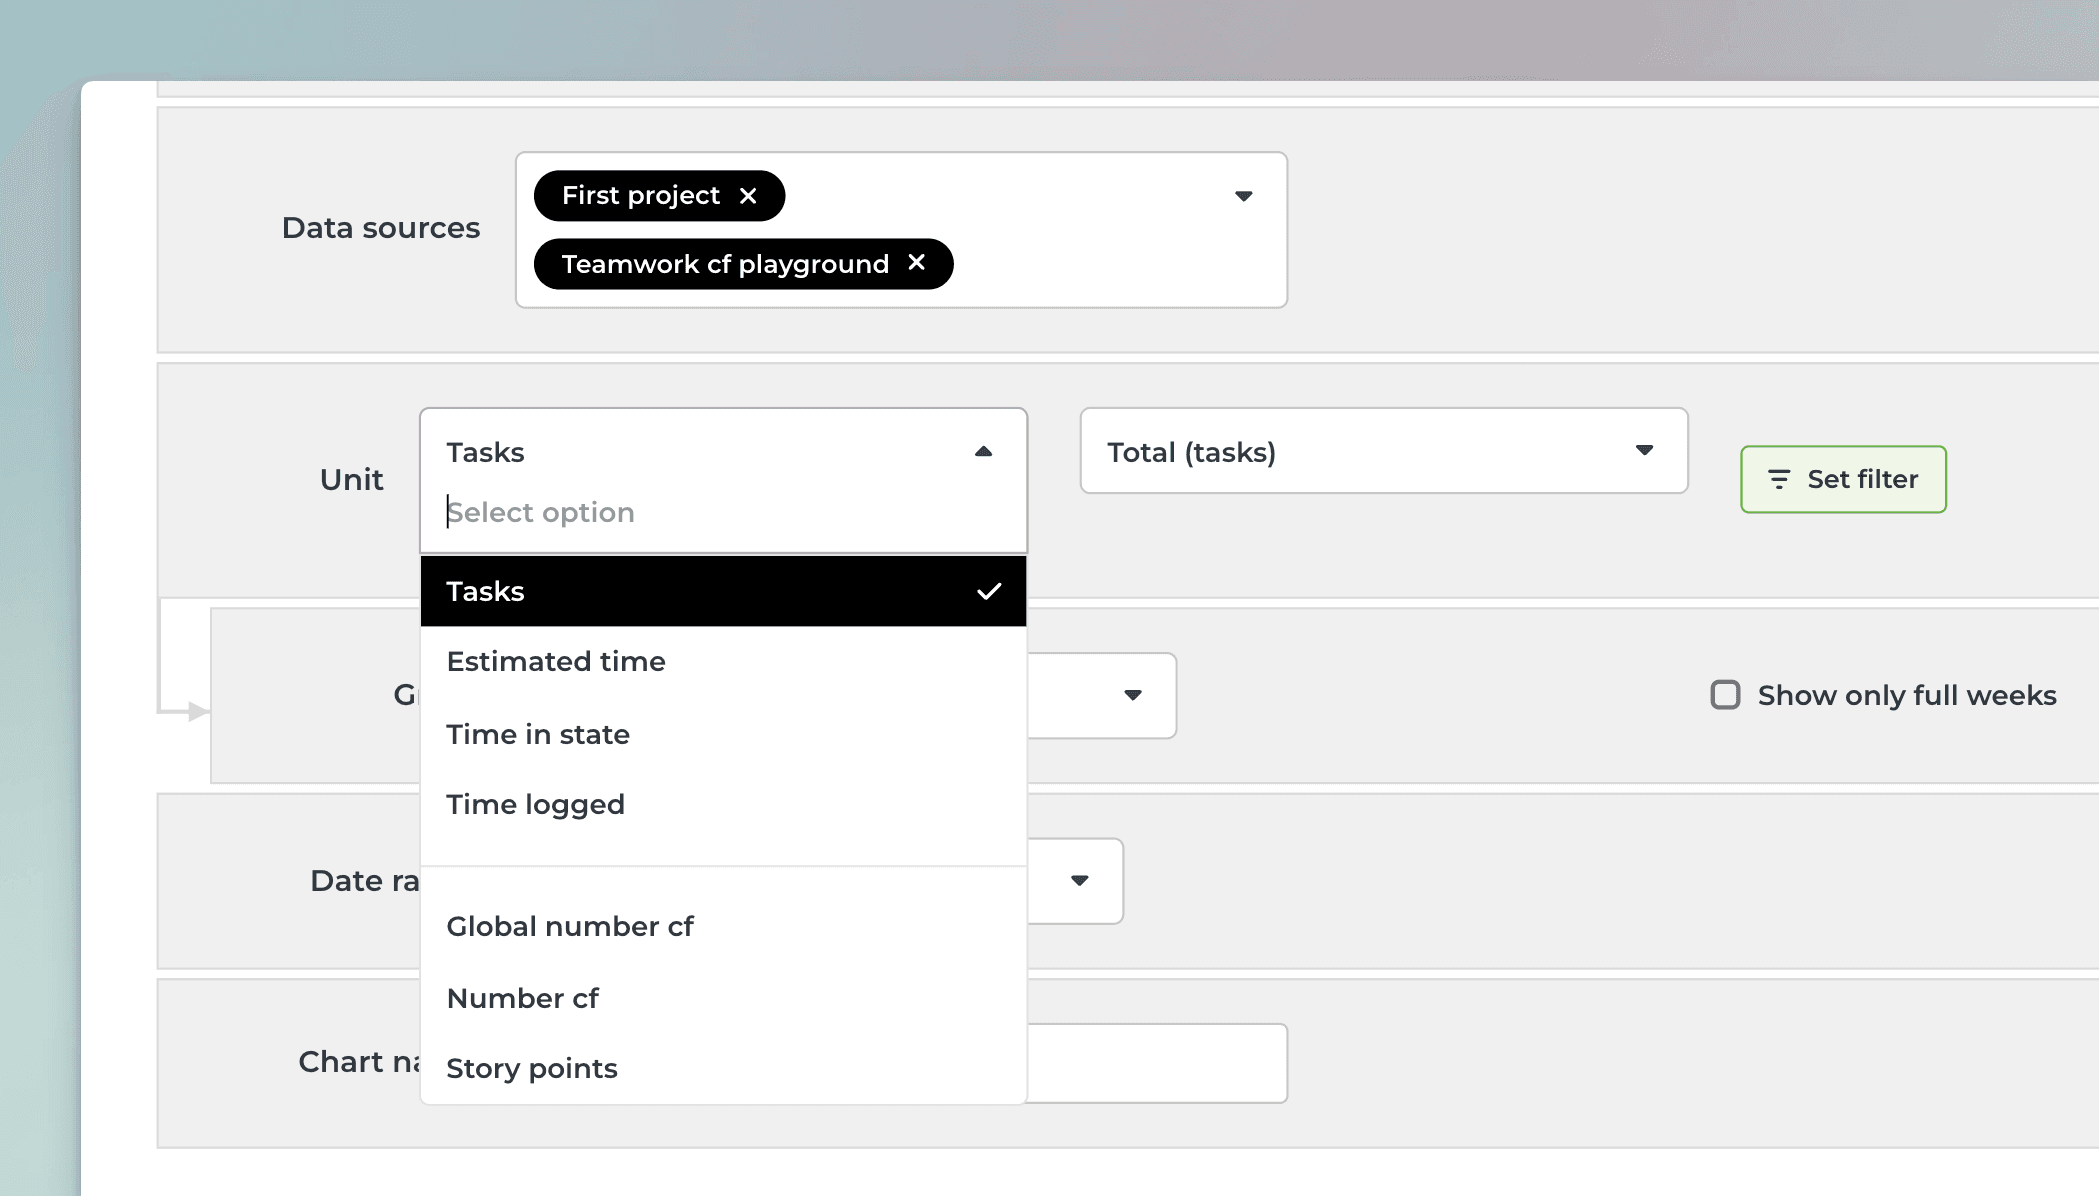This screenshot has width=2099, height=1196.
Task: Open the Date range dropdown arrow
Action: click(x=1079, y=881)
